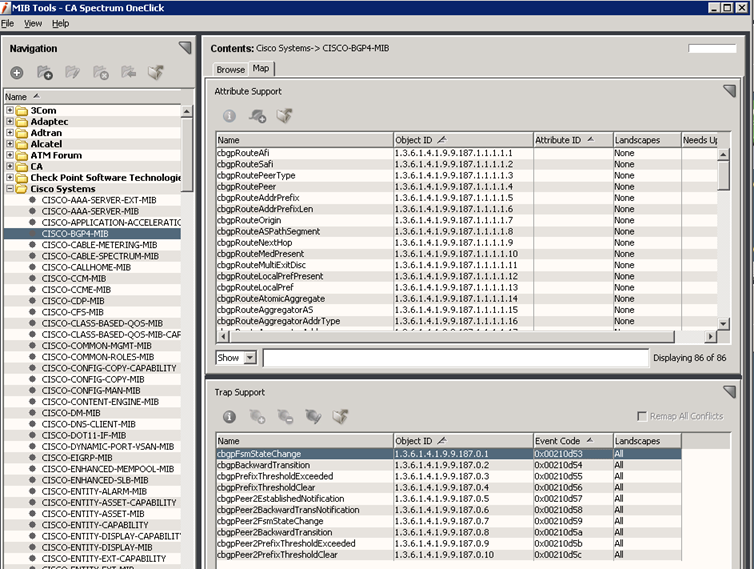Screen dimensions: 754x569
Task: Click the export icon in Navigation toolbar
Action: 155,73
